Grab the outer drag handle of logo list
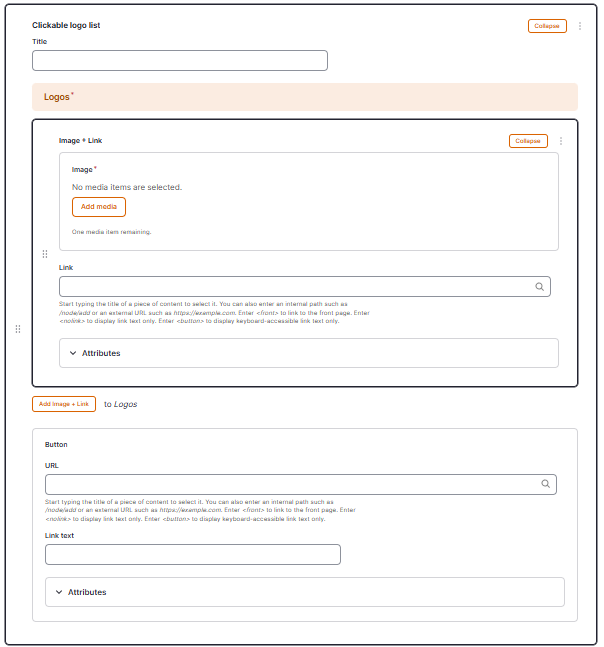This screenshot has width=604, height=647. click(18, 329)
